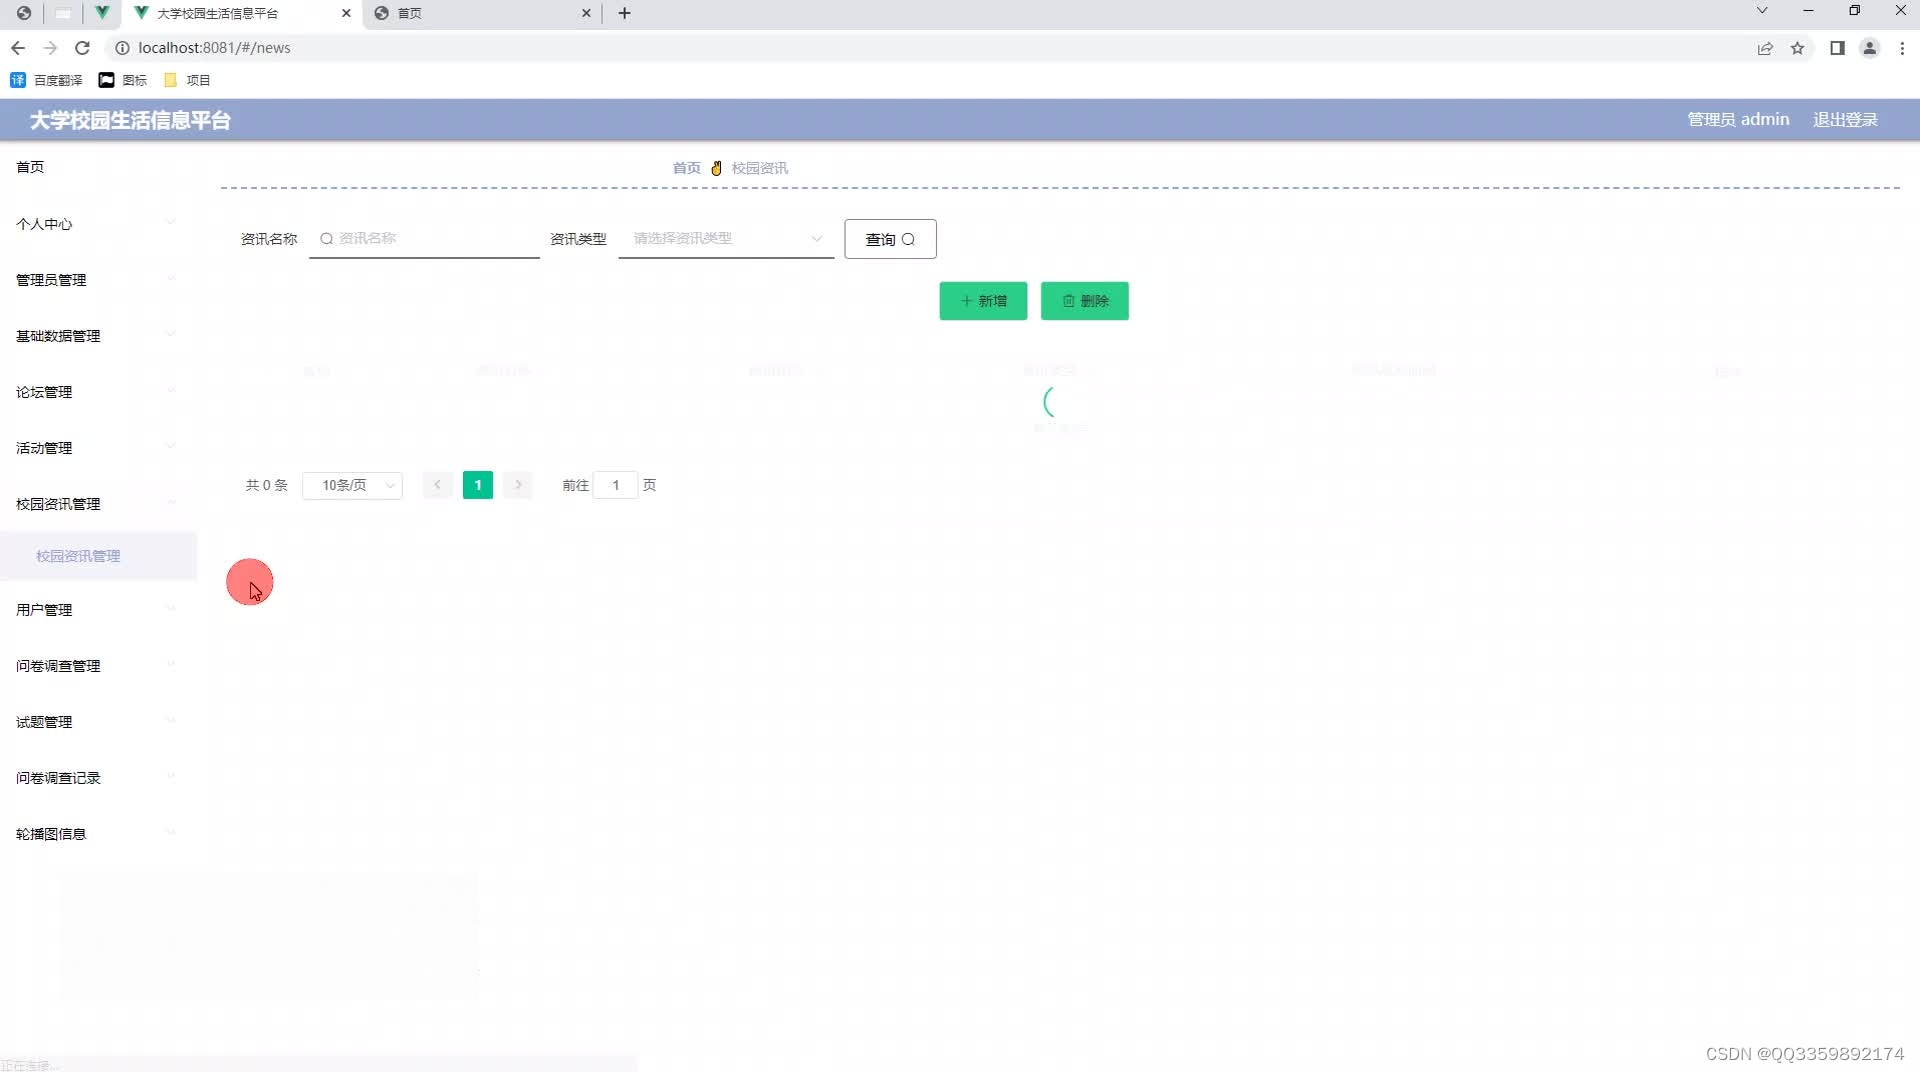1920x1072 pixels.
Task: Click the site info icon before URL
Action: (122, 48)
